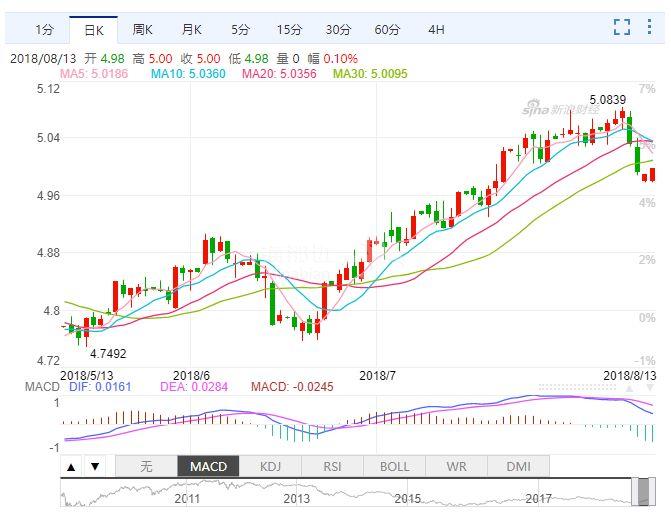This screenshot has height=521, width=671.
Task: Click 2013 on the overview timeline
Action: [297, 498]
